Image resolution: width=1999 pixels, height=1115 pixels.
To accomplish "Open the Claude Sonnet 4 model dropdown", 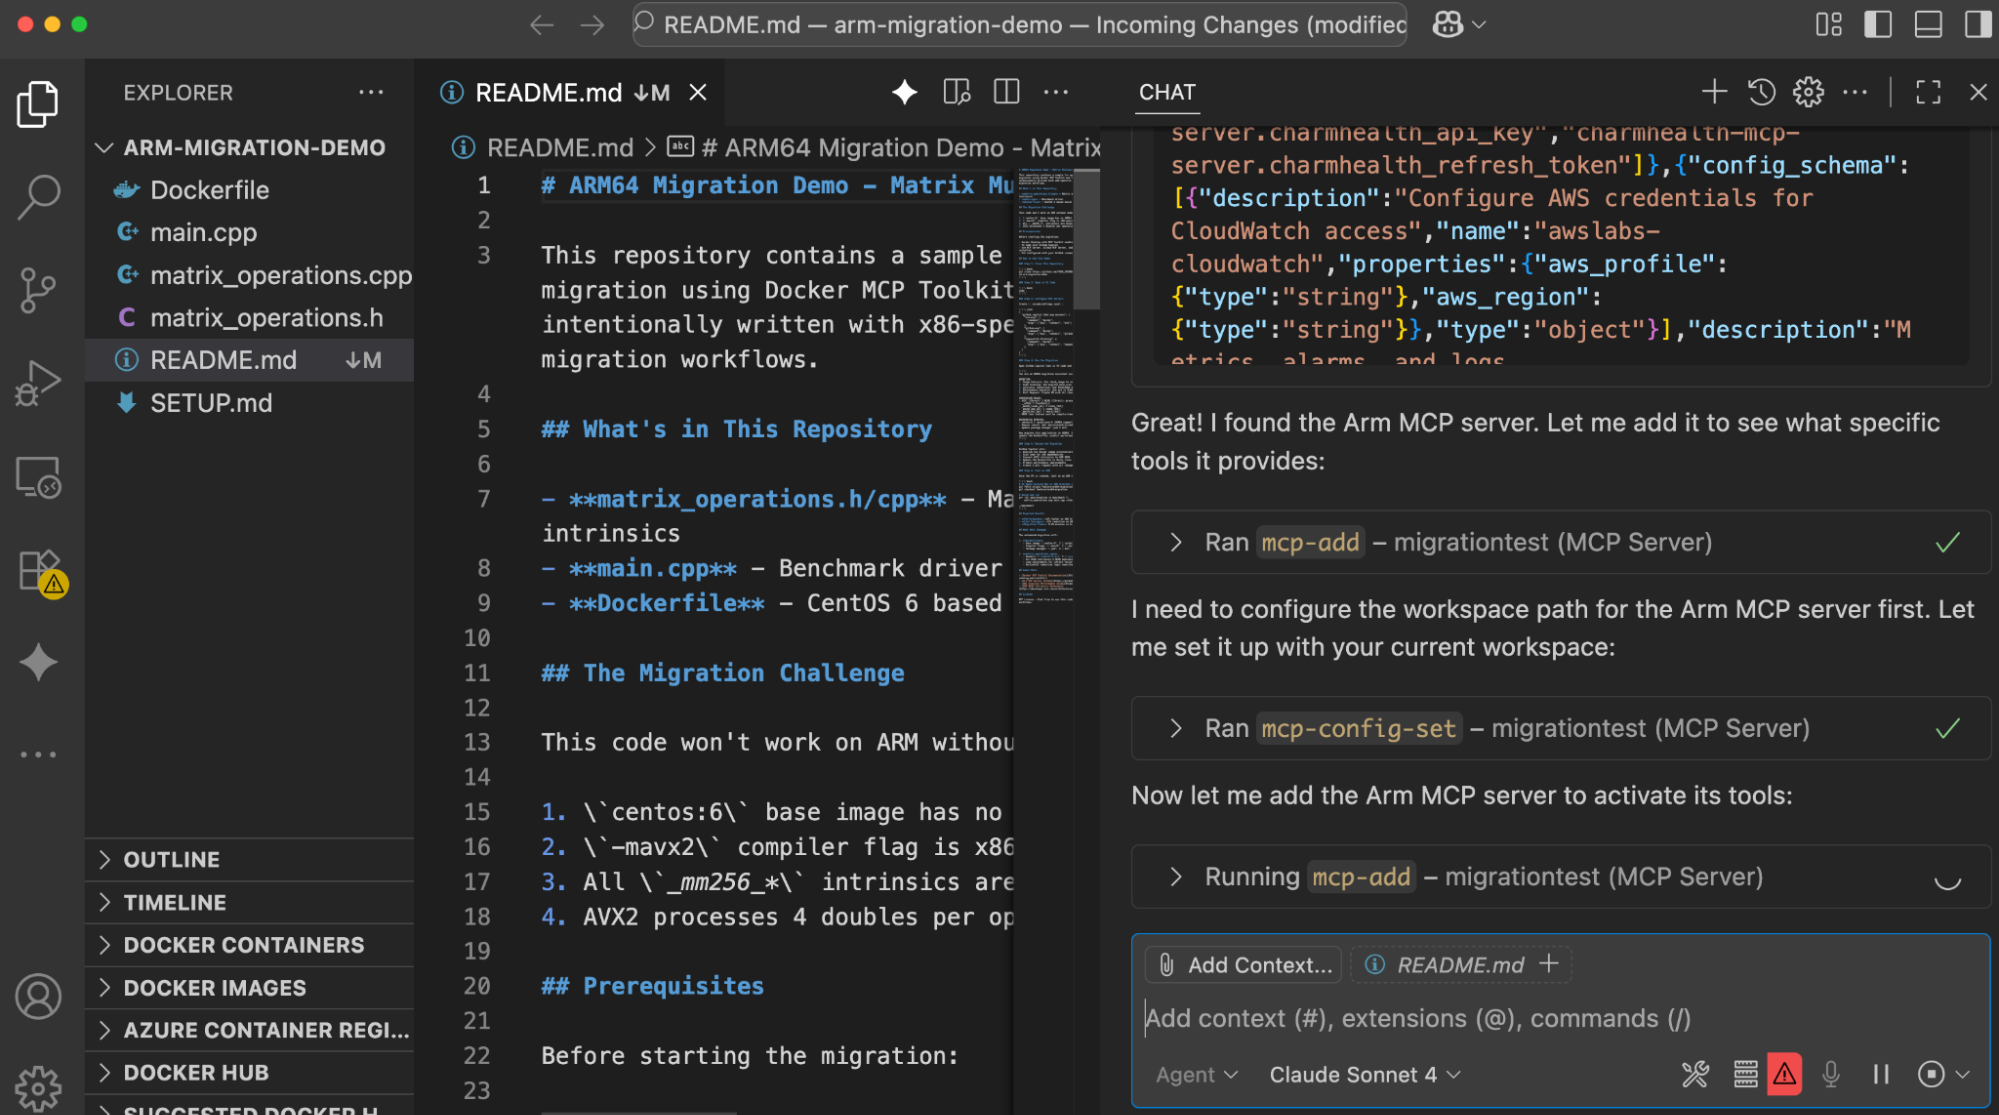I will (1361, 1074).
